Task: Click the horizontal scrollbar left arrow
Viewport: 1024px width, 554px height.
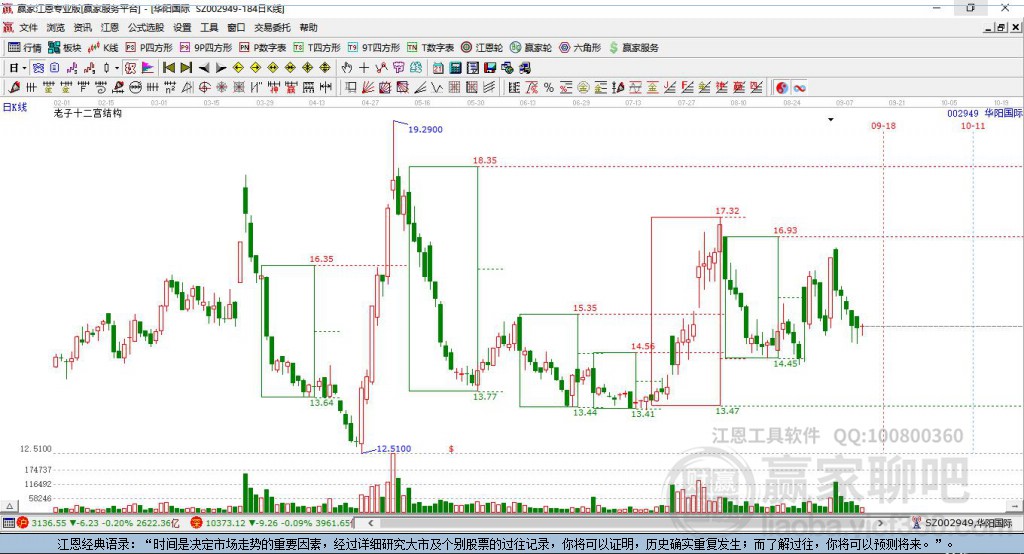Action: coord(370,523)
